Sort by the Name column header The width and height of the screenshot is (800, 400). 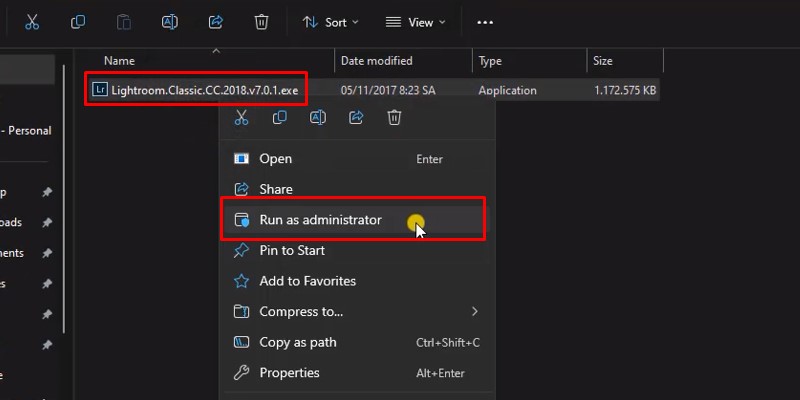(x=119, y=61)
